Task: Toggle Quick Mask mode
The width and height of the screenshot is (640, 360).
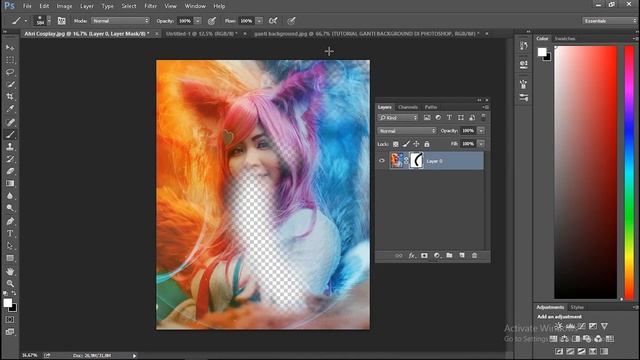Action: (10, 320)
